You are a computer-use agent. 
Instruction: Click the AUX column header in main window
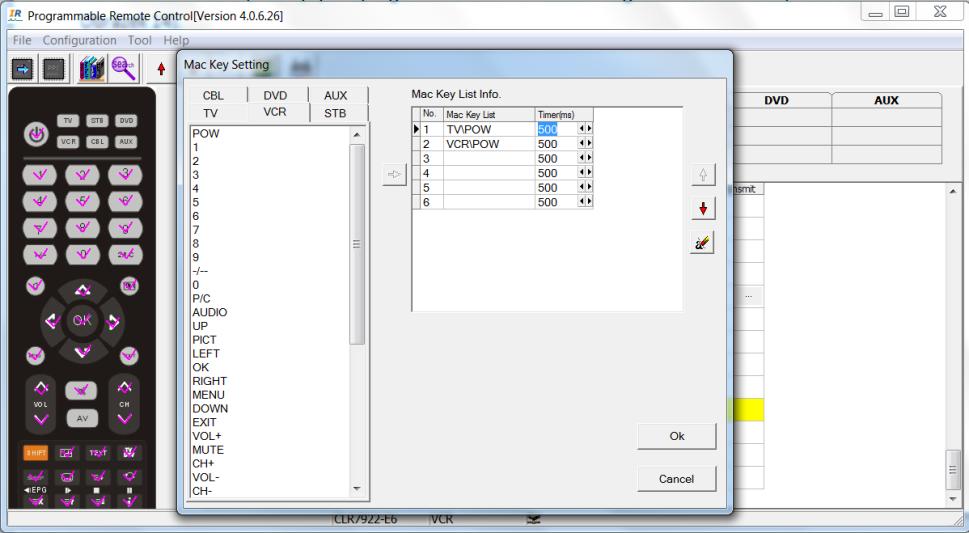click(886, 100)
